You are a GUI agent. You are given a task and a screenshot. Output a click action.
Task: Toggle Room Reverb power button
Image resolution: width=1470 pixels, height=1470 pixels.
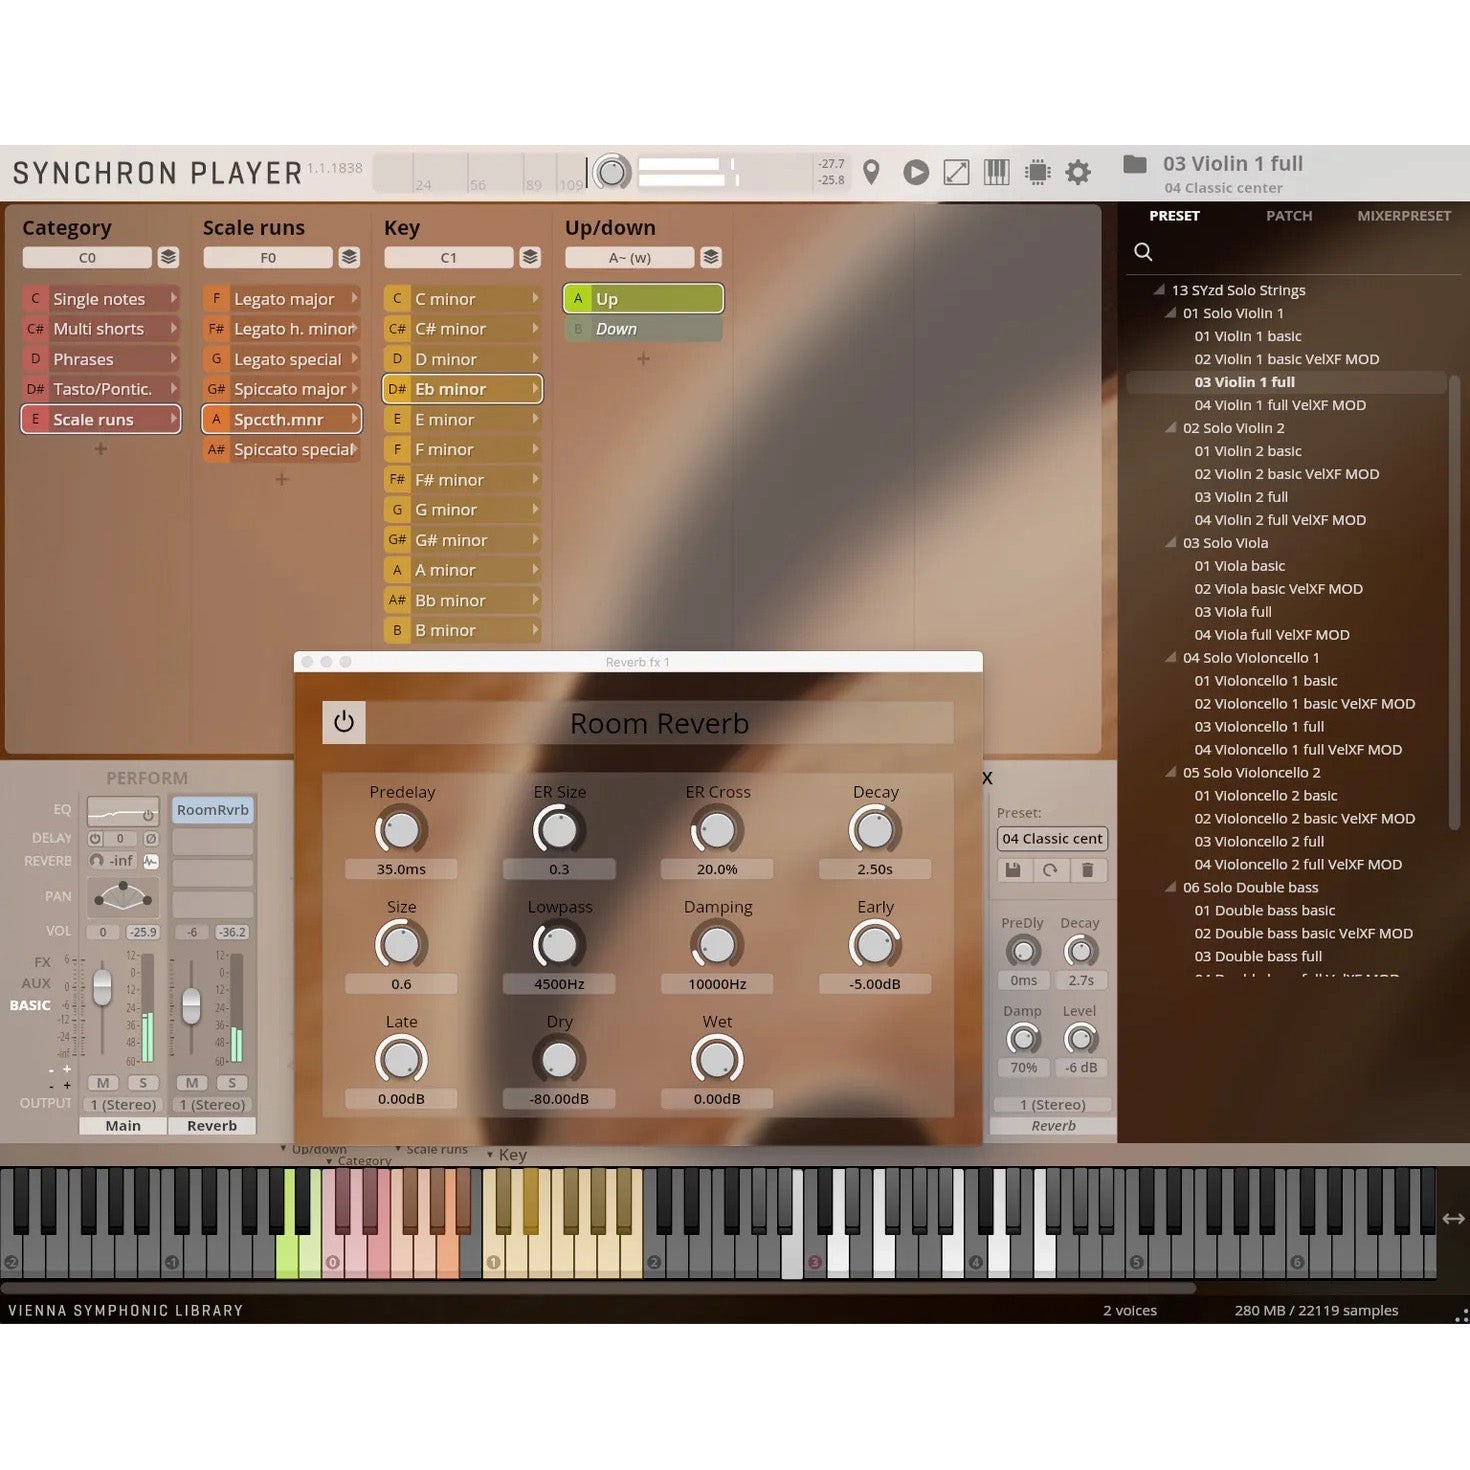click(344, 722)
